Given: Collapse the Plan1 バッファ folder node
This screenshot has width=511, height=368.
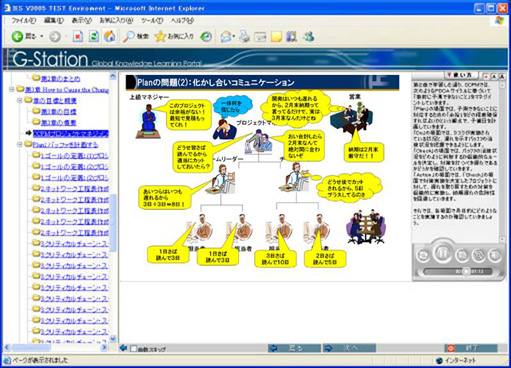Looking at the screenshot, I should point(20,144).
